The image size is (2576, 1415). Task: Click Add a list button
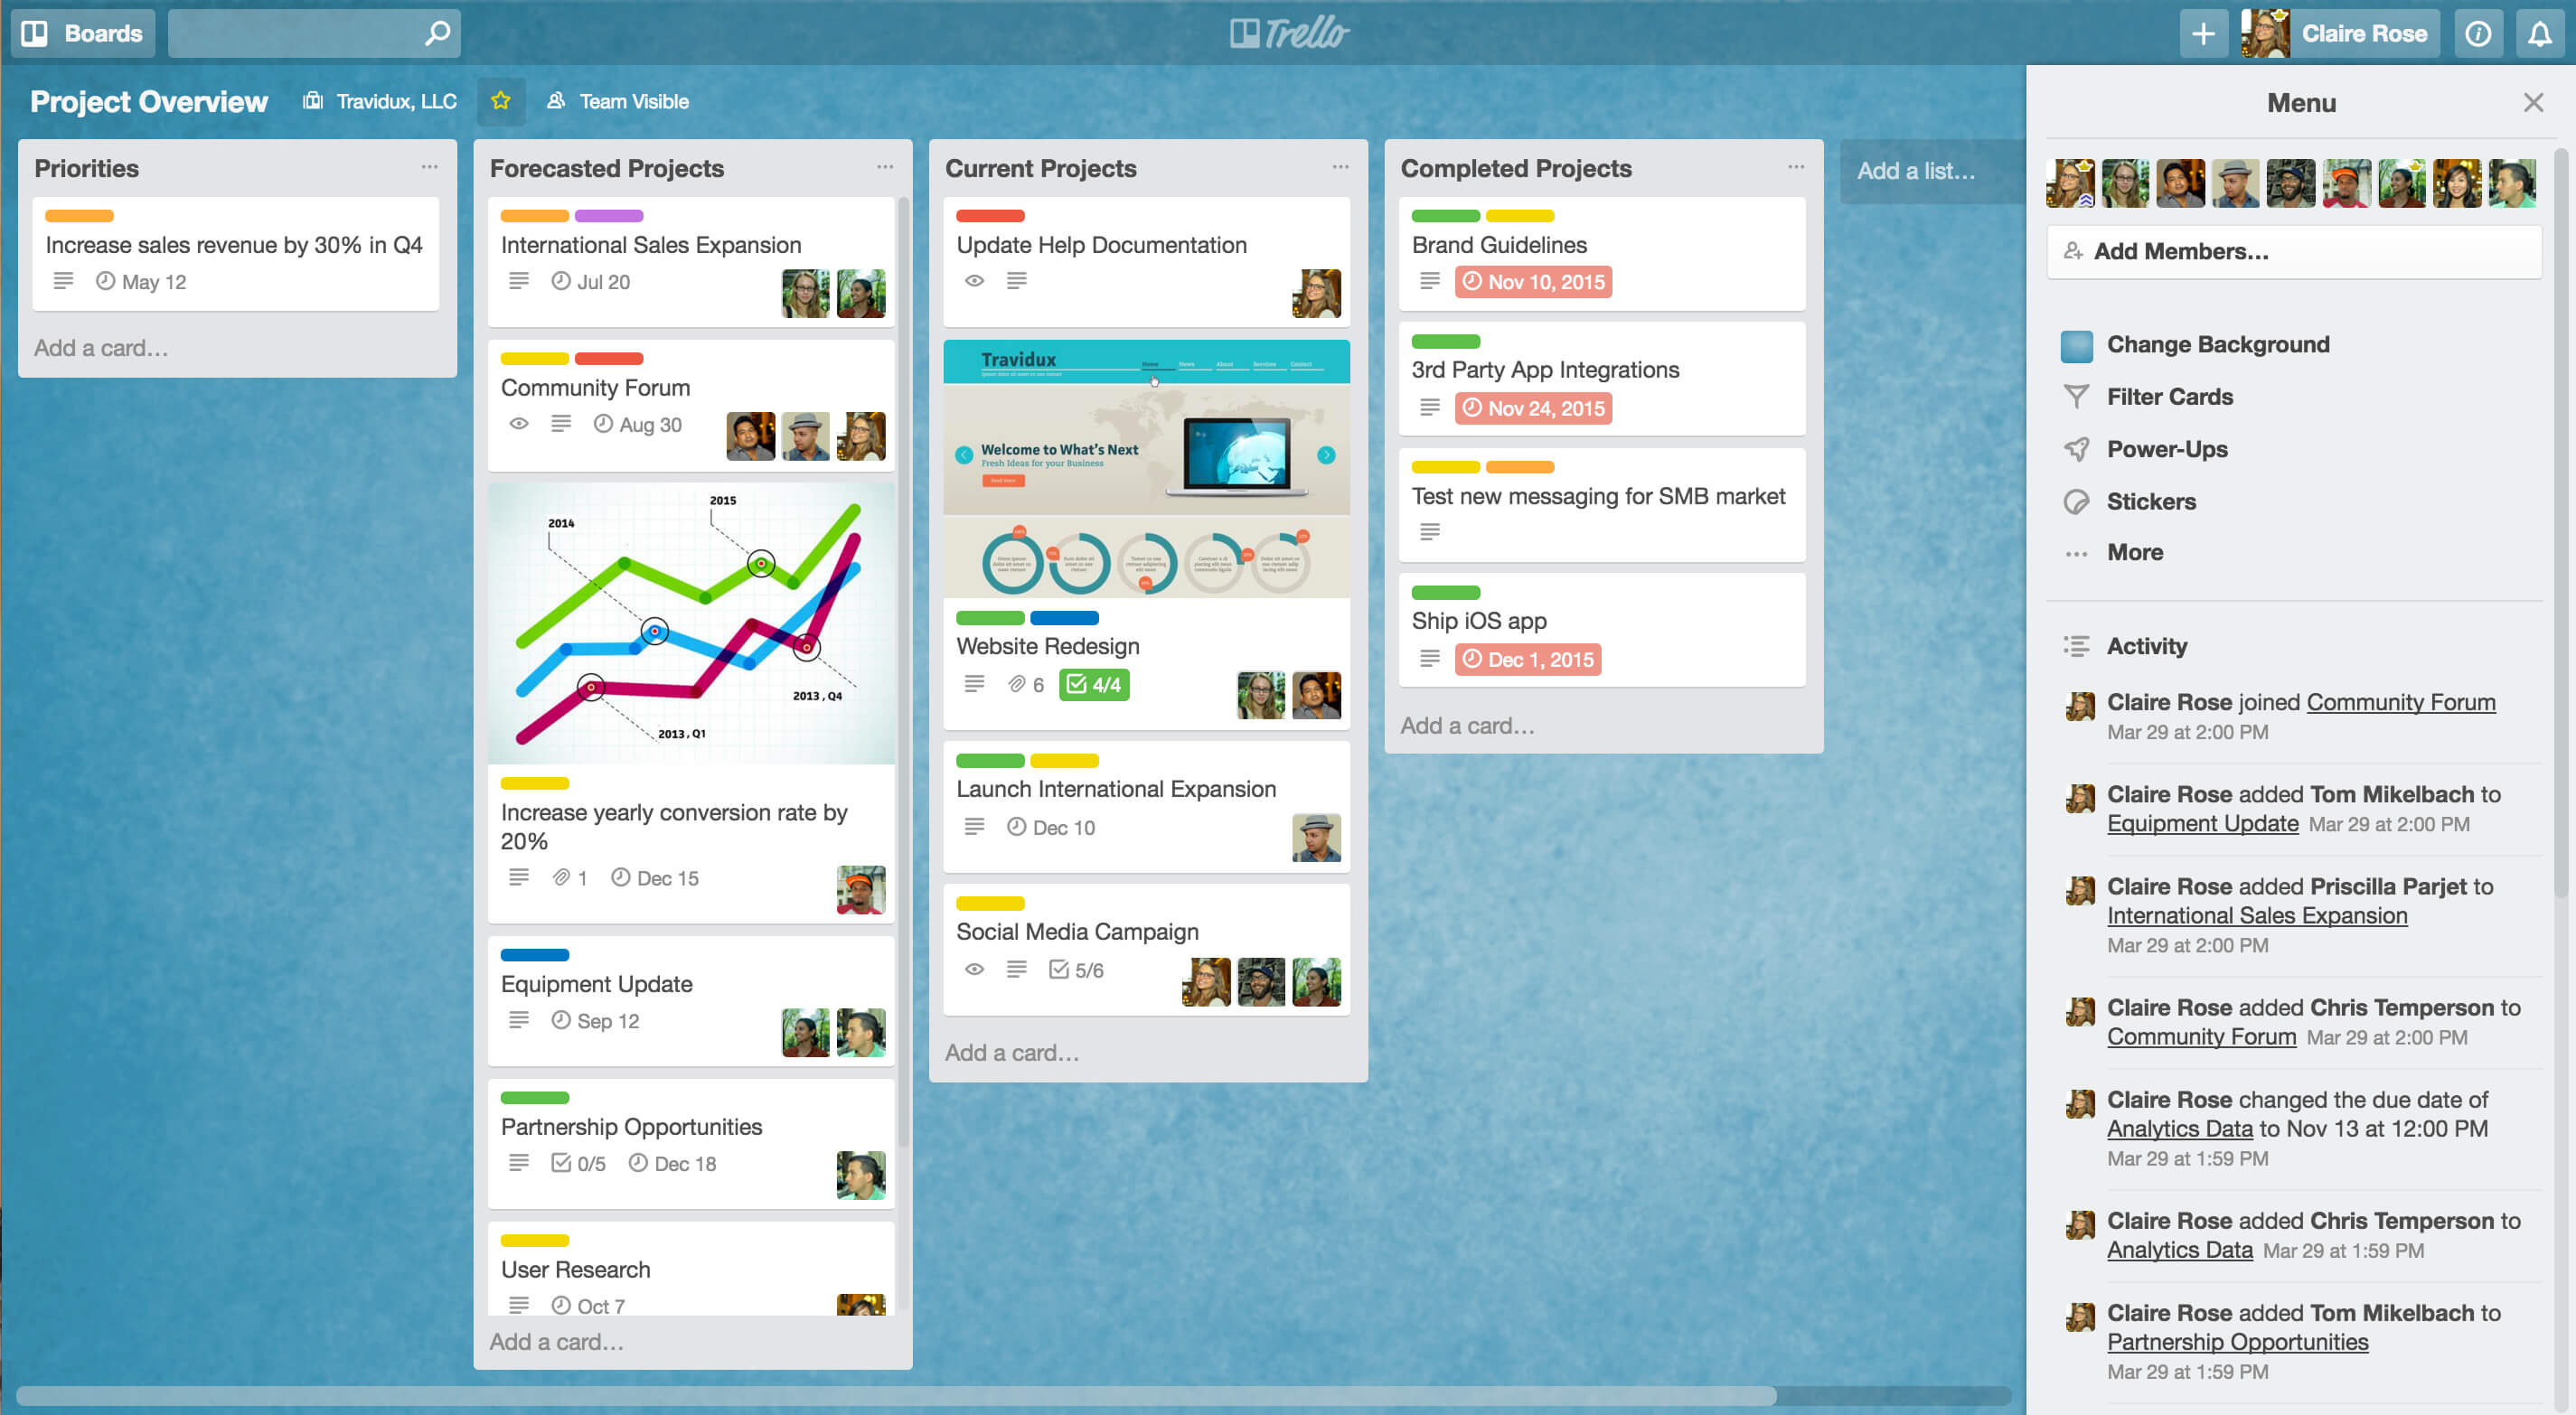[x=1913, y=169]
